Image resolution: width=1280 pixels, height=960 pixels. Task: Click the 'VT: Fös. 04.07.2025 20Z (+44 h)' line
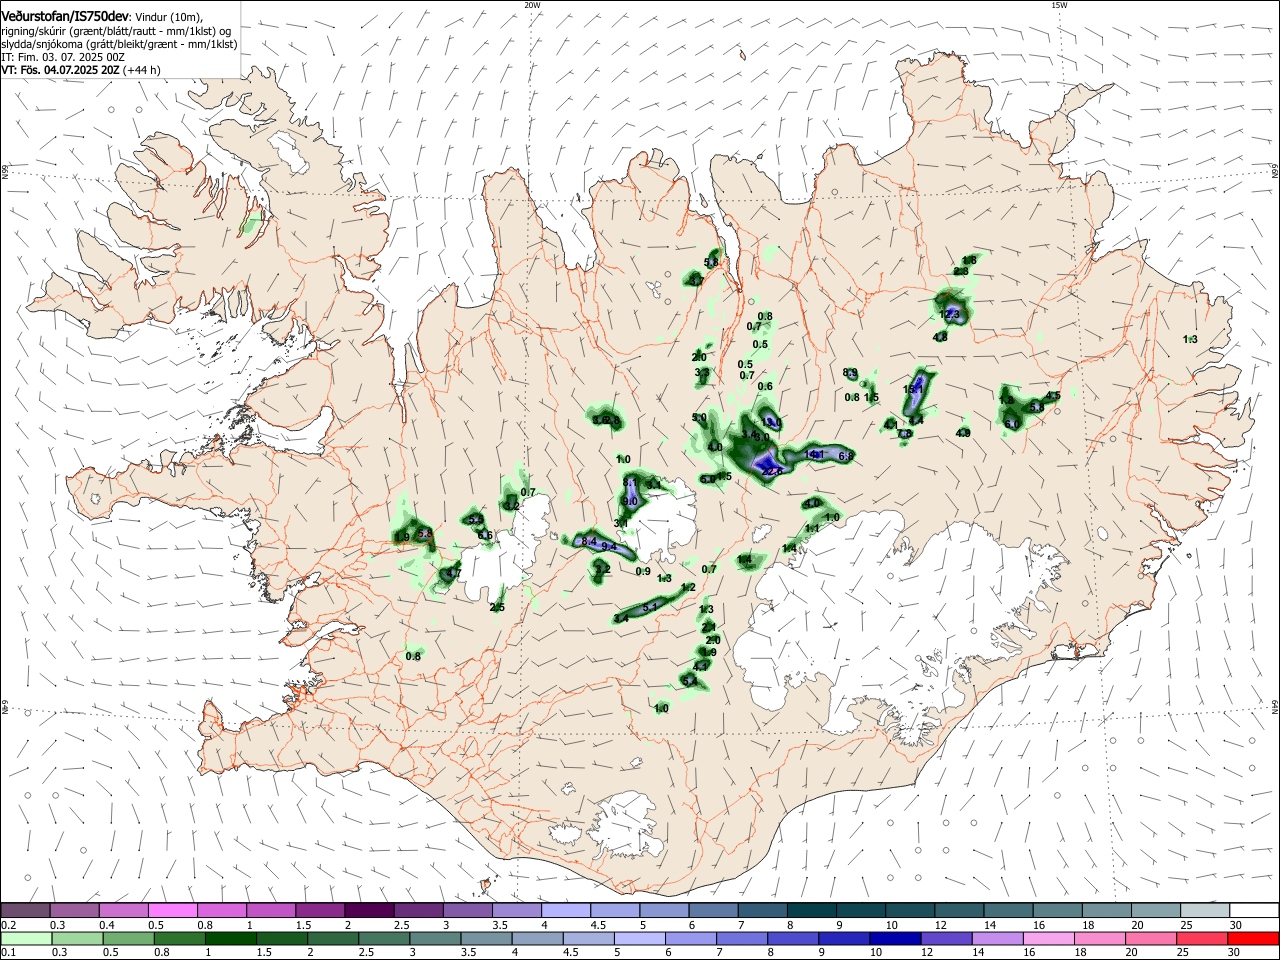tap(81, 70)
